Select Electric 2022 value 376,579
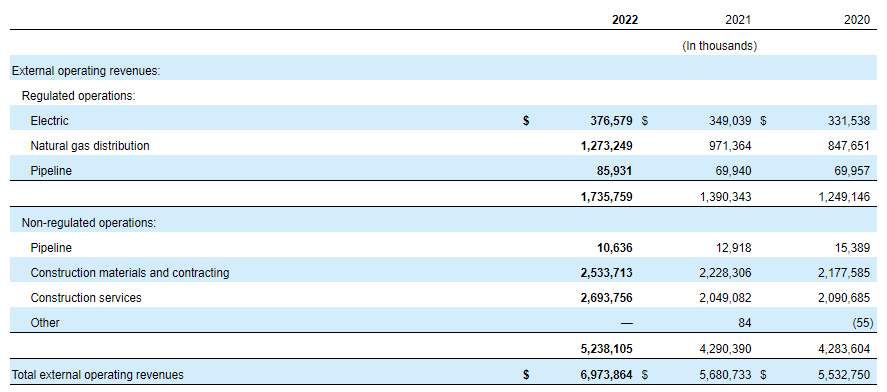 [x=611, y=120]
